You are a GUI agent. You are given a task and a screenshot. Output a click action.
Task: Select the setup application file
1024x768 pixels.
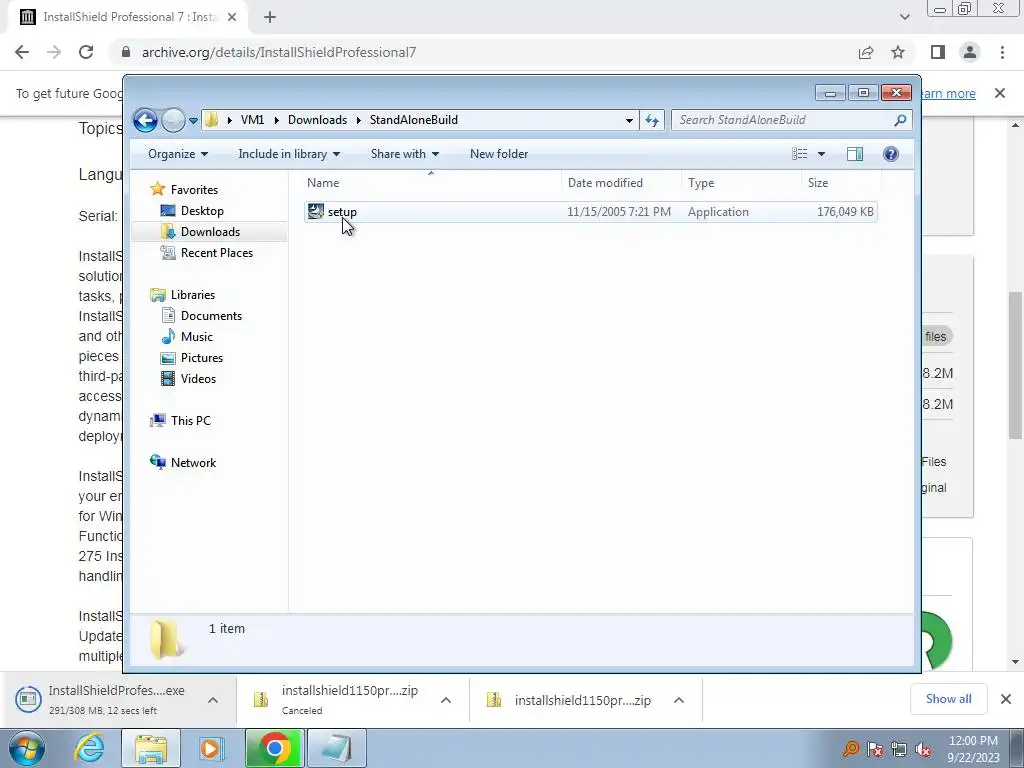(591, 212)
